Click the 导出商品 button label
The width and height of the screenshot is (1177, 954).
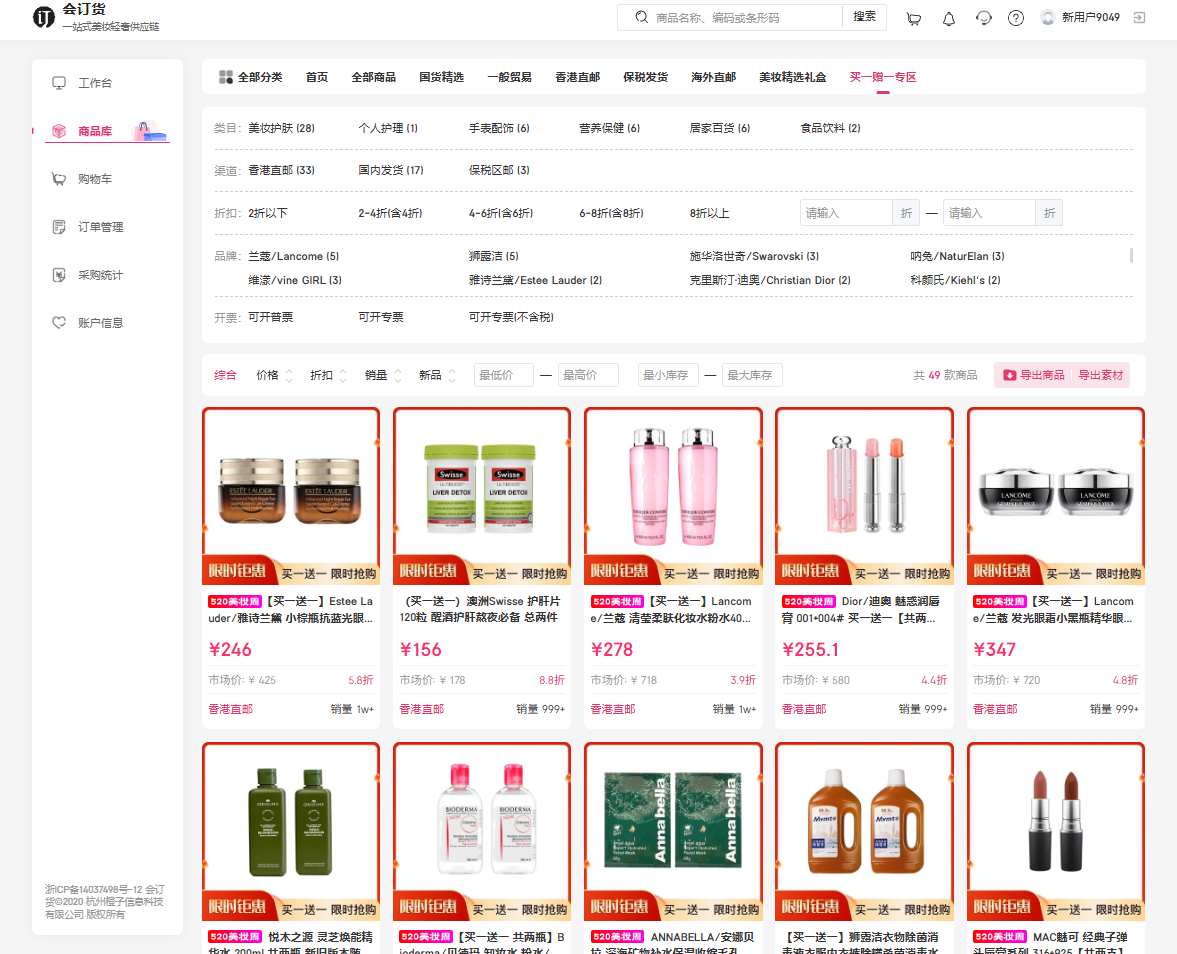click(1042, 375)
